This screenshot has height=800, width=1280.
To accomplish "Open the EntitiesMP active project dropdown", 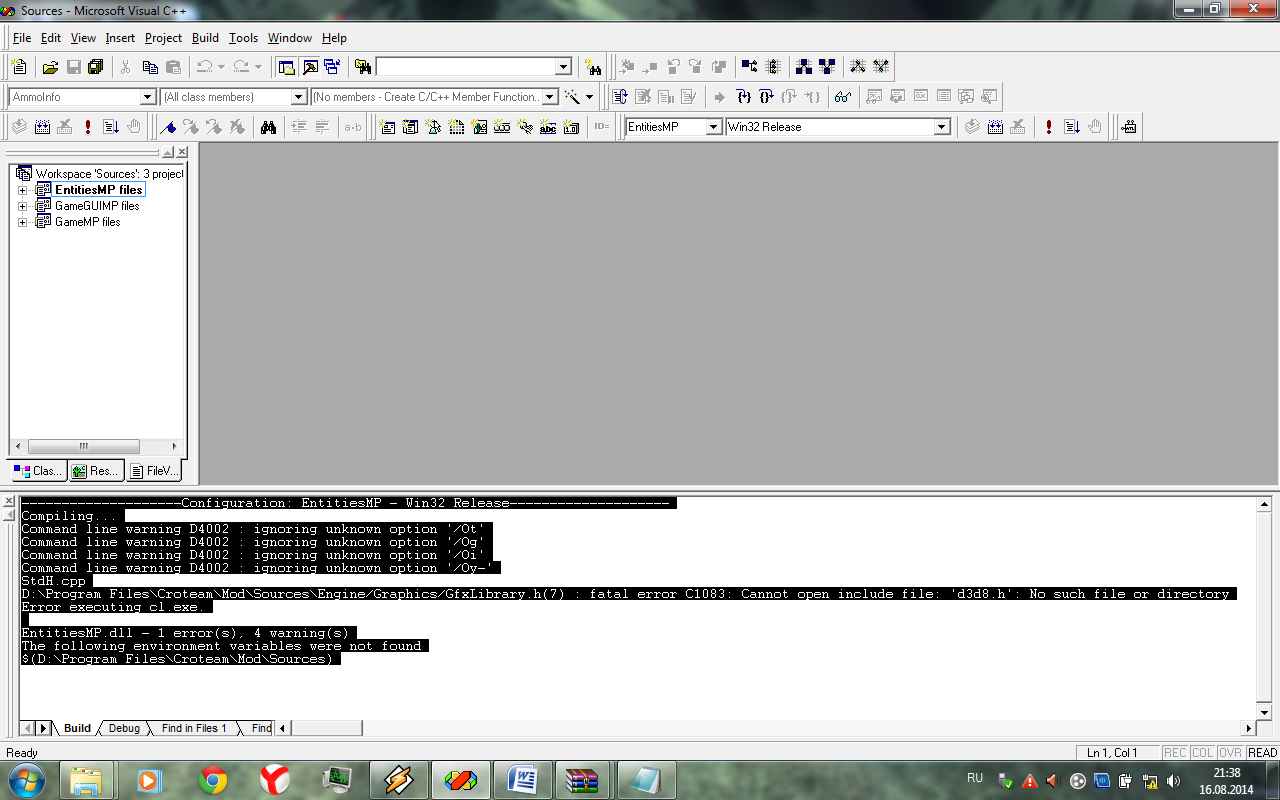I will click(714, 127).
